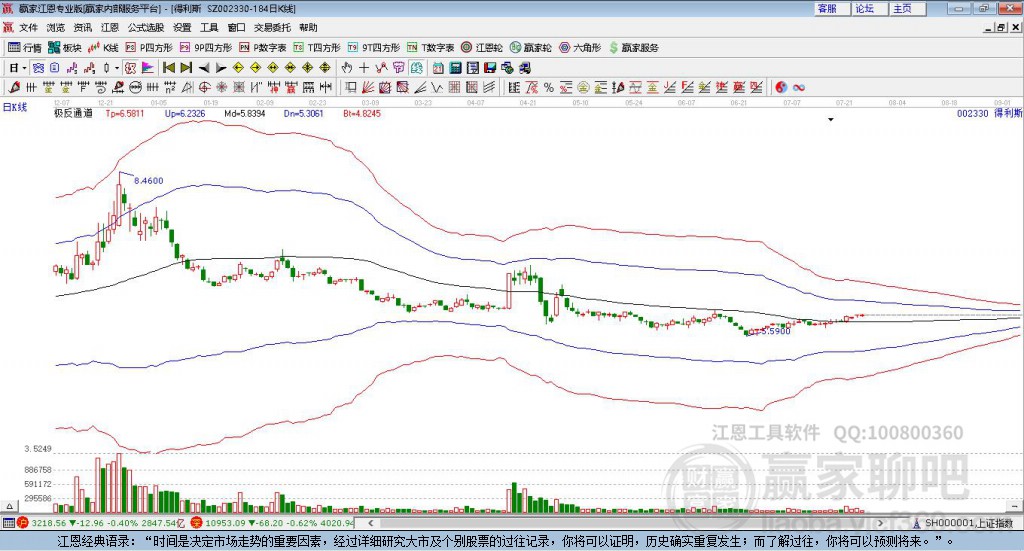This screenshot has height=551, width=1024.
Task: Open the 浏览 menu
Action: coord(56,27)
